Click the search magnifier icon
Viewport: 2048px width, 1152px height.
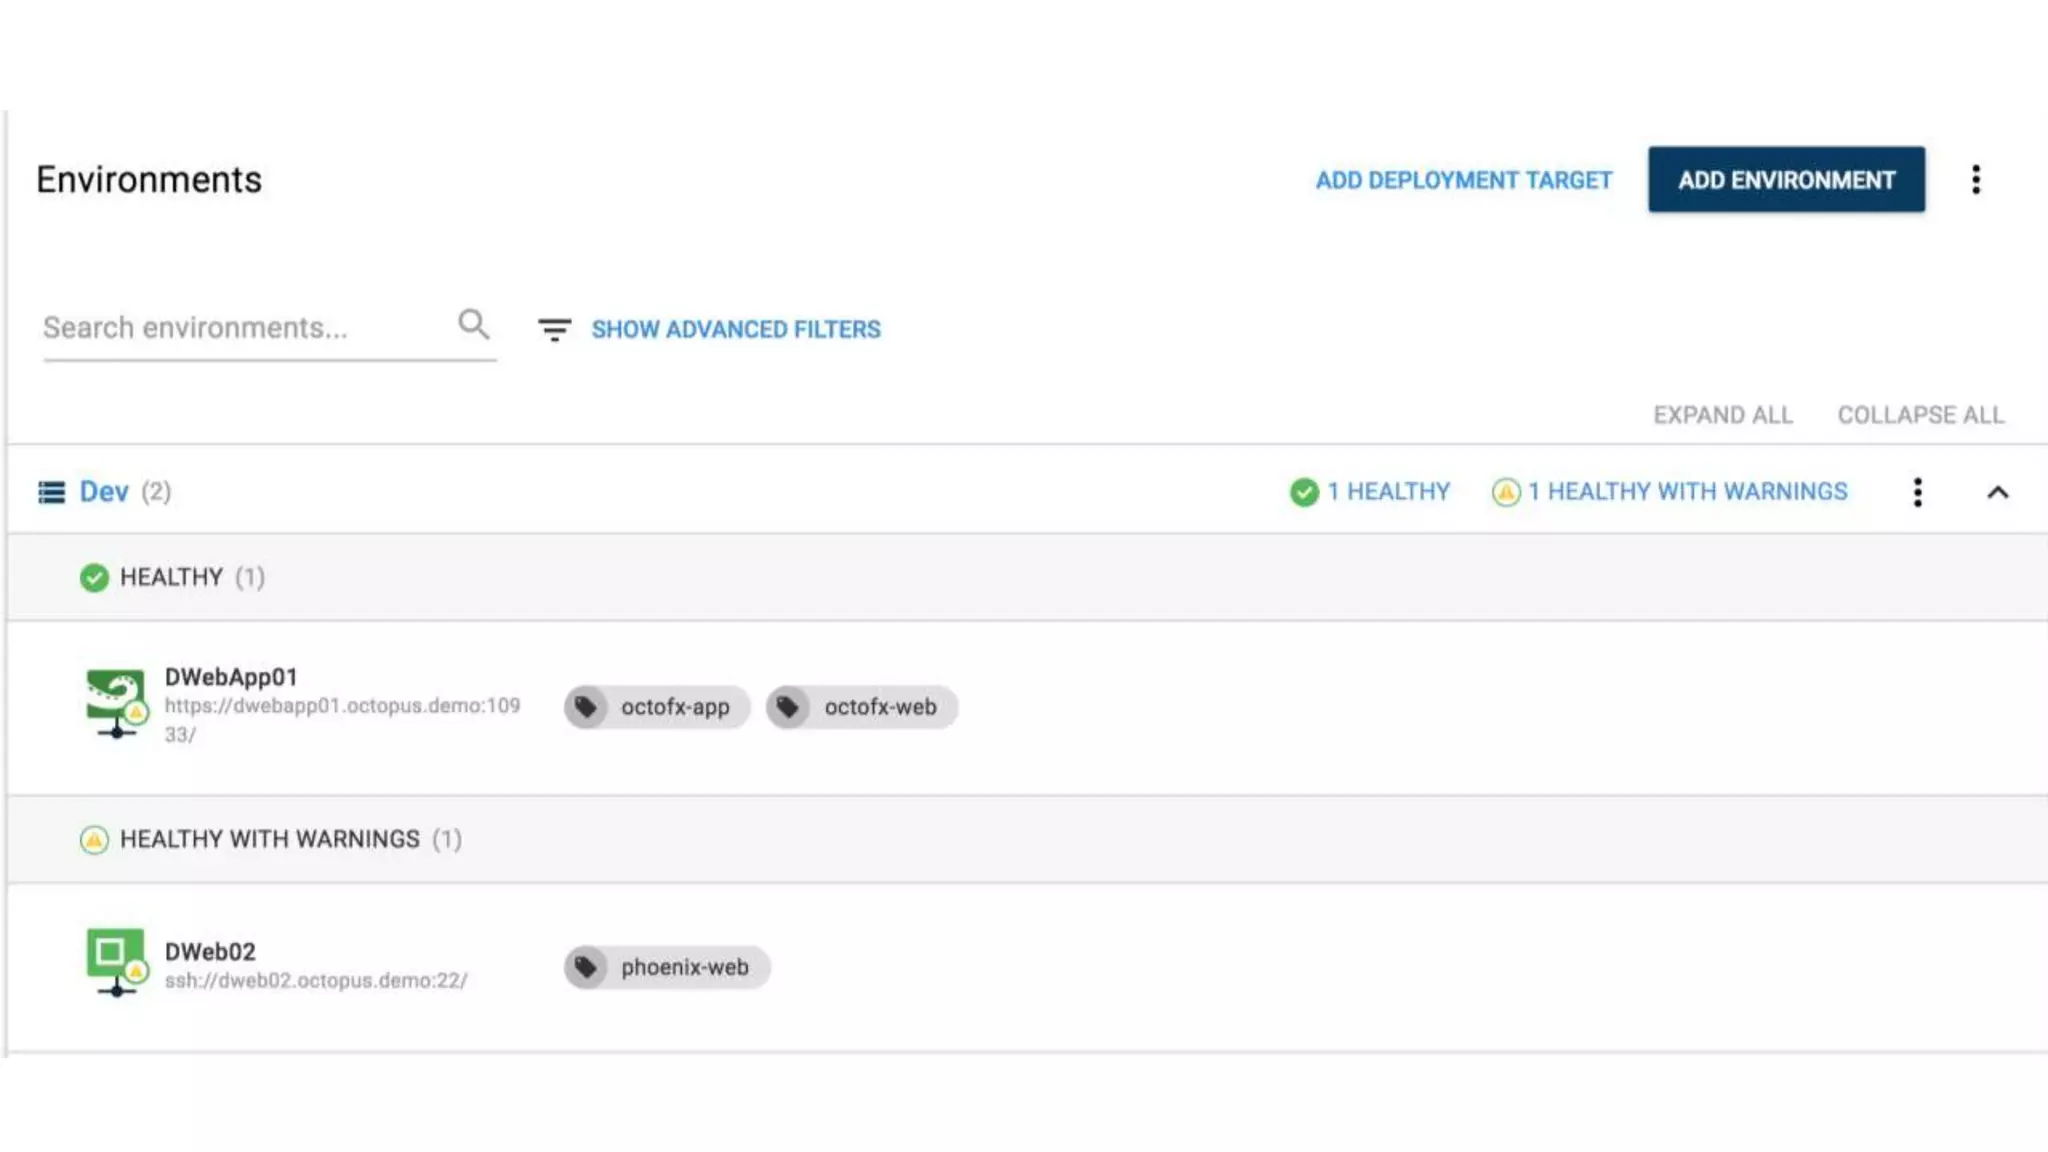[473, 324]
